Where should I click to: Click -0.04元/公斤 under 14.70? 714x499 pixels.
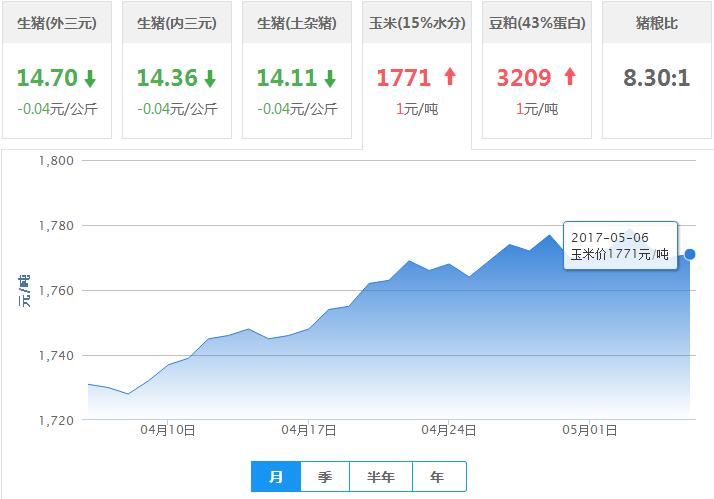57,109
